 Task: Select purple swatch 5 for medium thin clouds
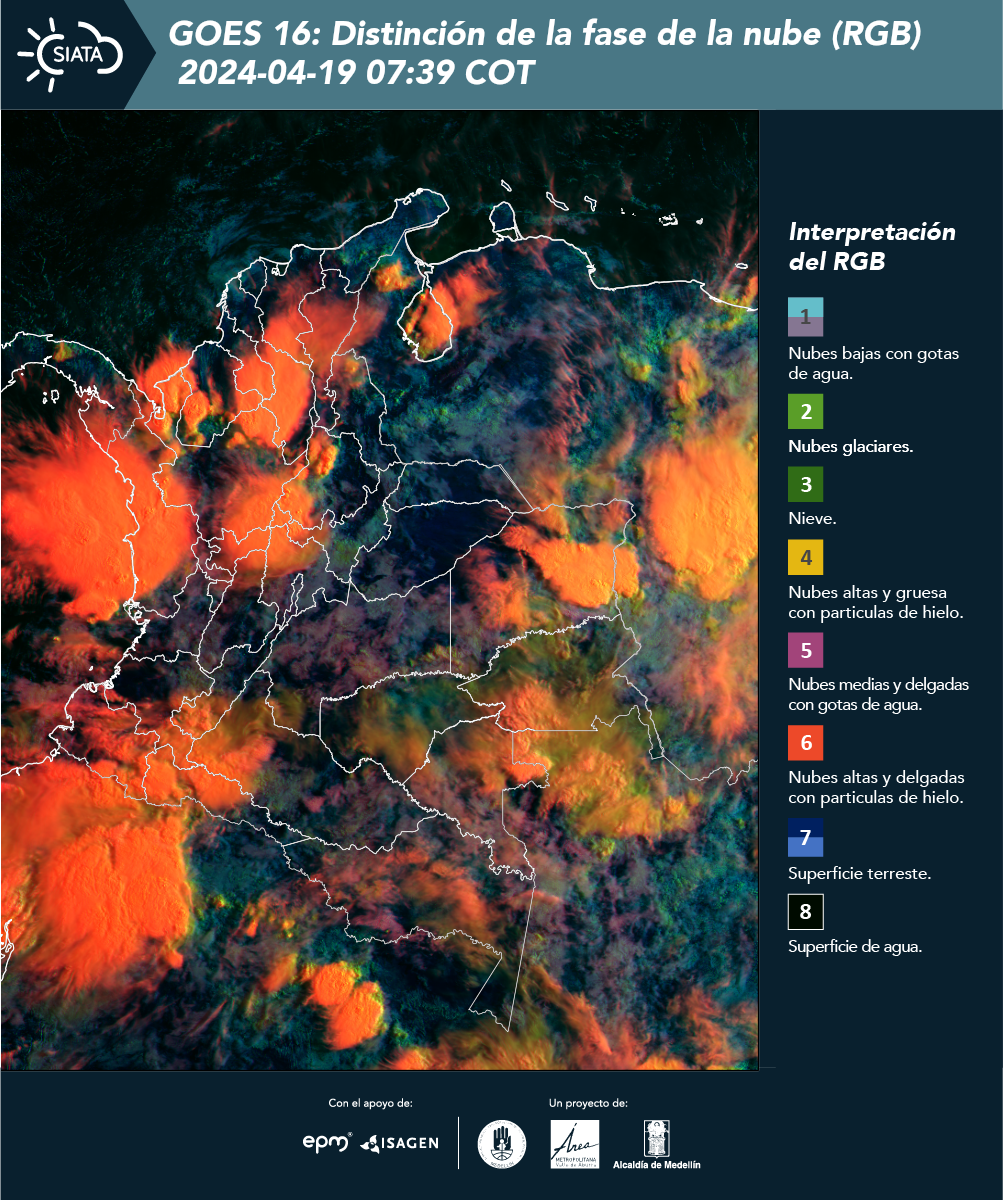(x=805, y=650)
